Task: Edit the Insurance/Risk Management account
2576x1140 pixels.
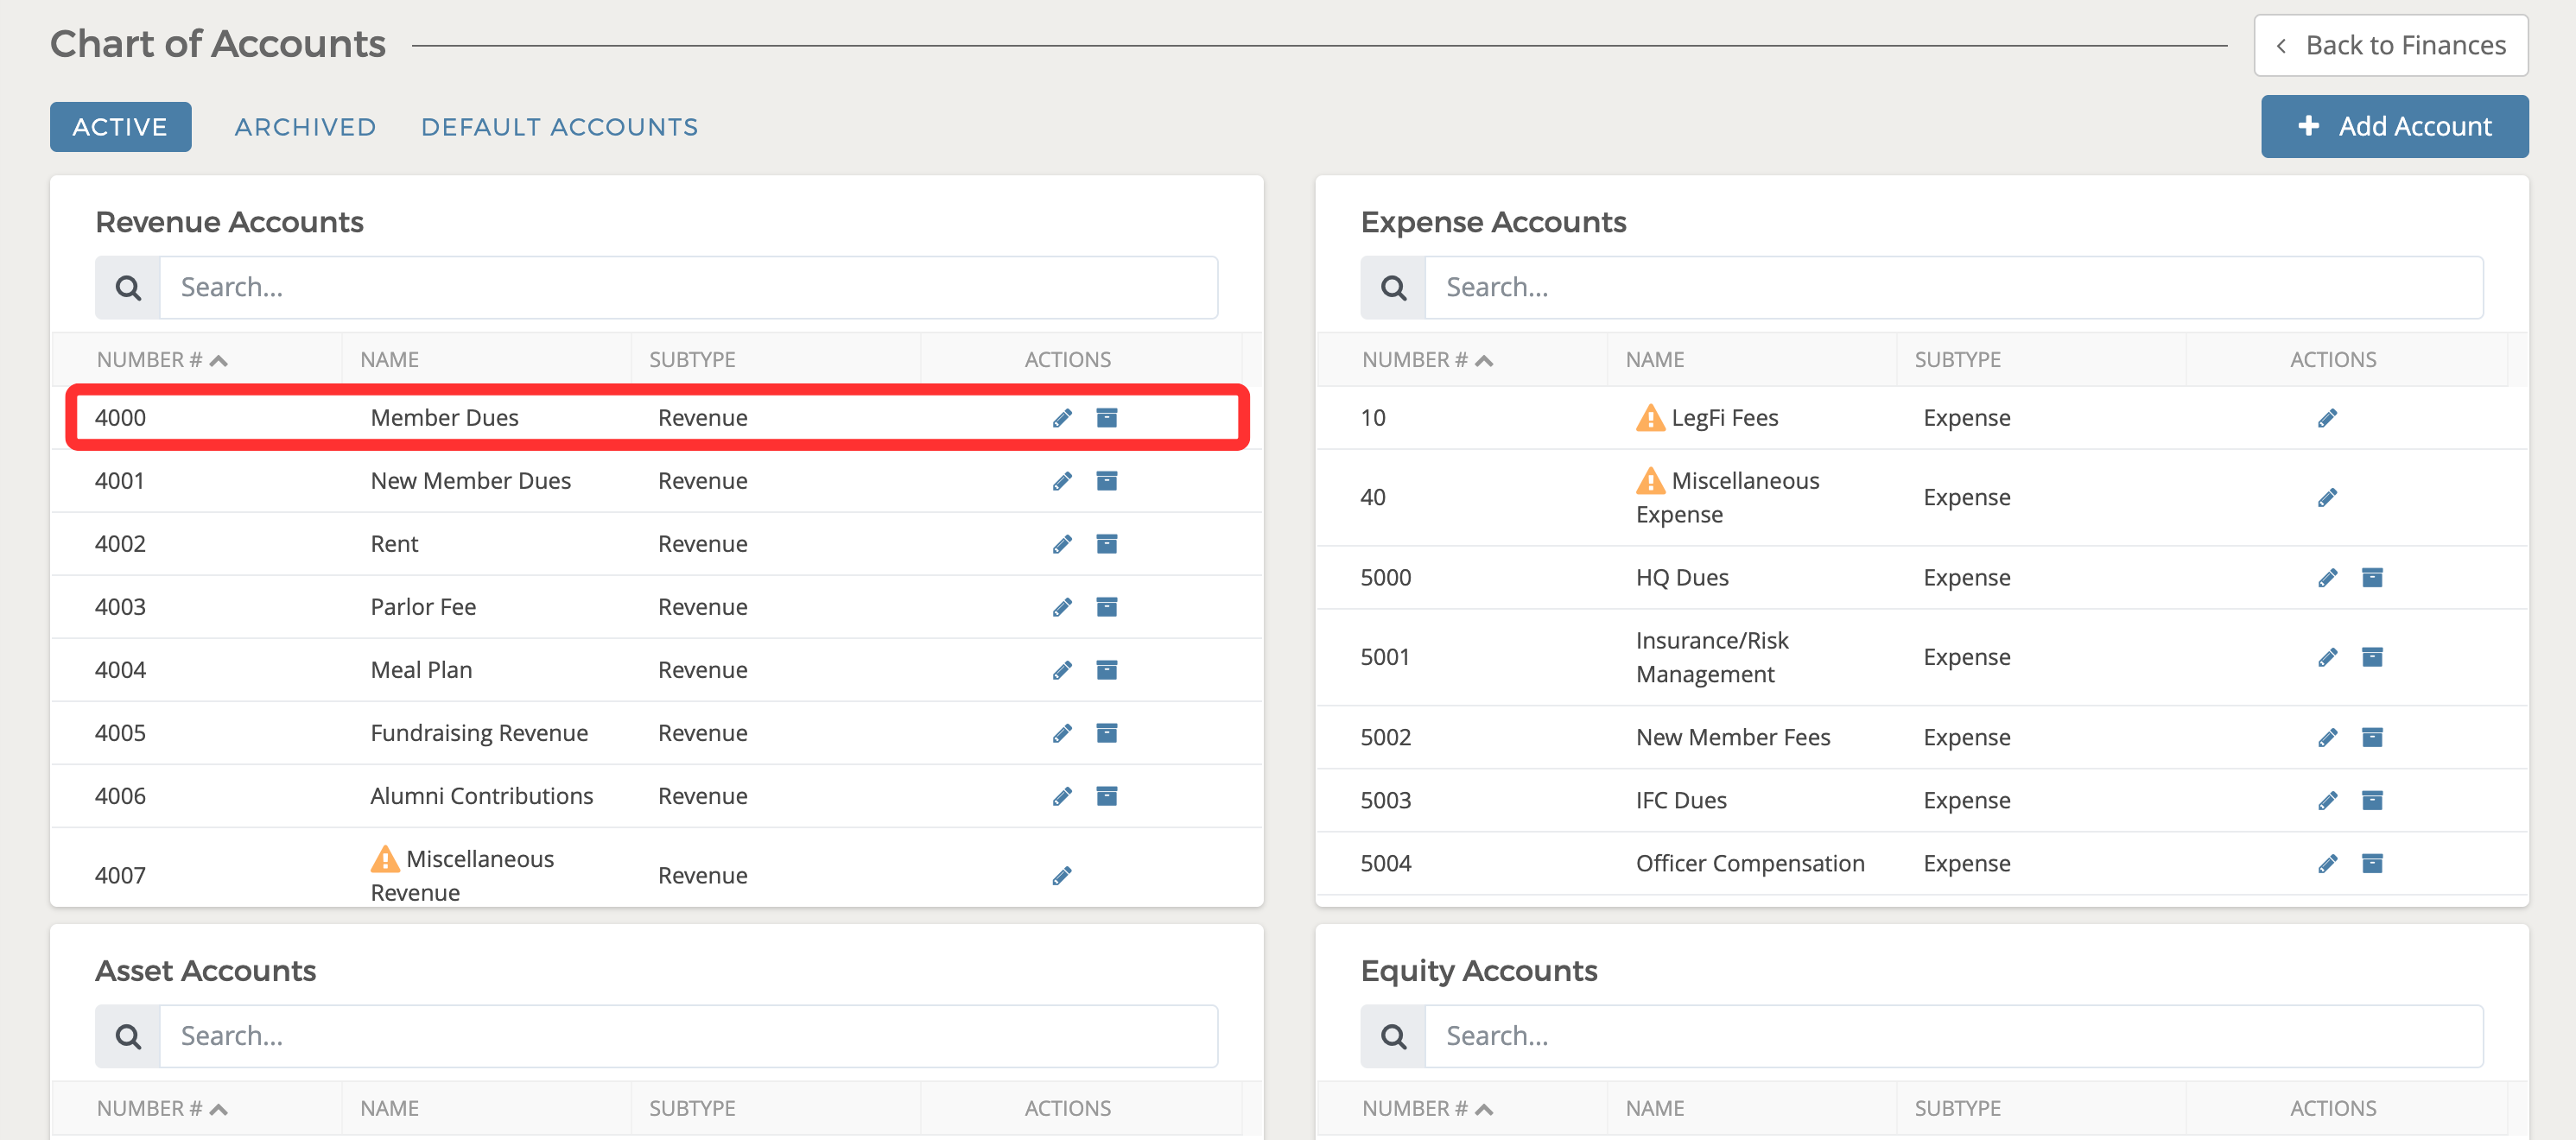Action: click(x=2328, y=657)
